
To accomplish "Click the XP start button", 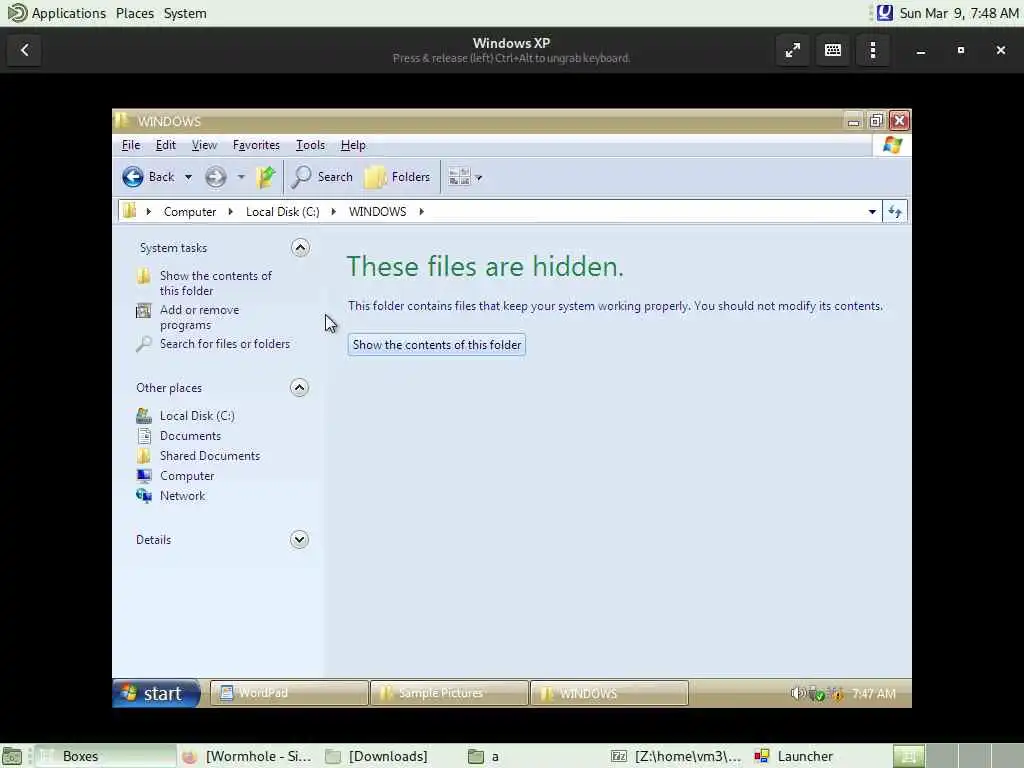I will click(x=156, y=694).
